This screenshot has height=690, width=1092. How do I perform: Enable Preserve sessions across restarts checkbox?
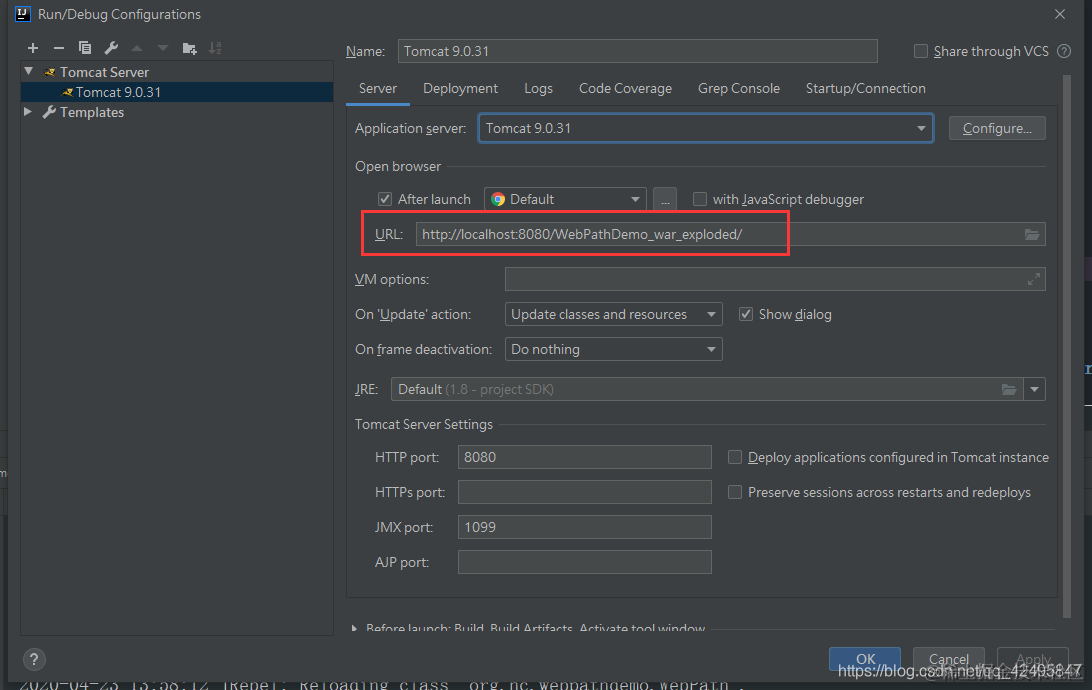735,492
